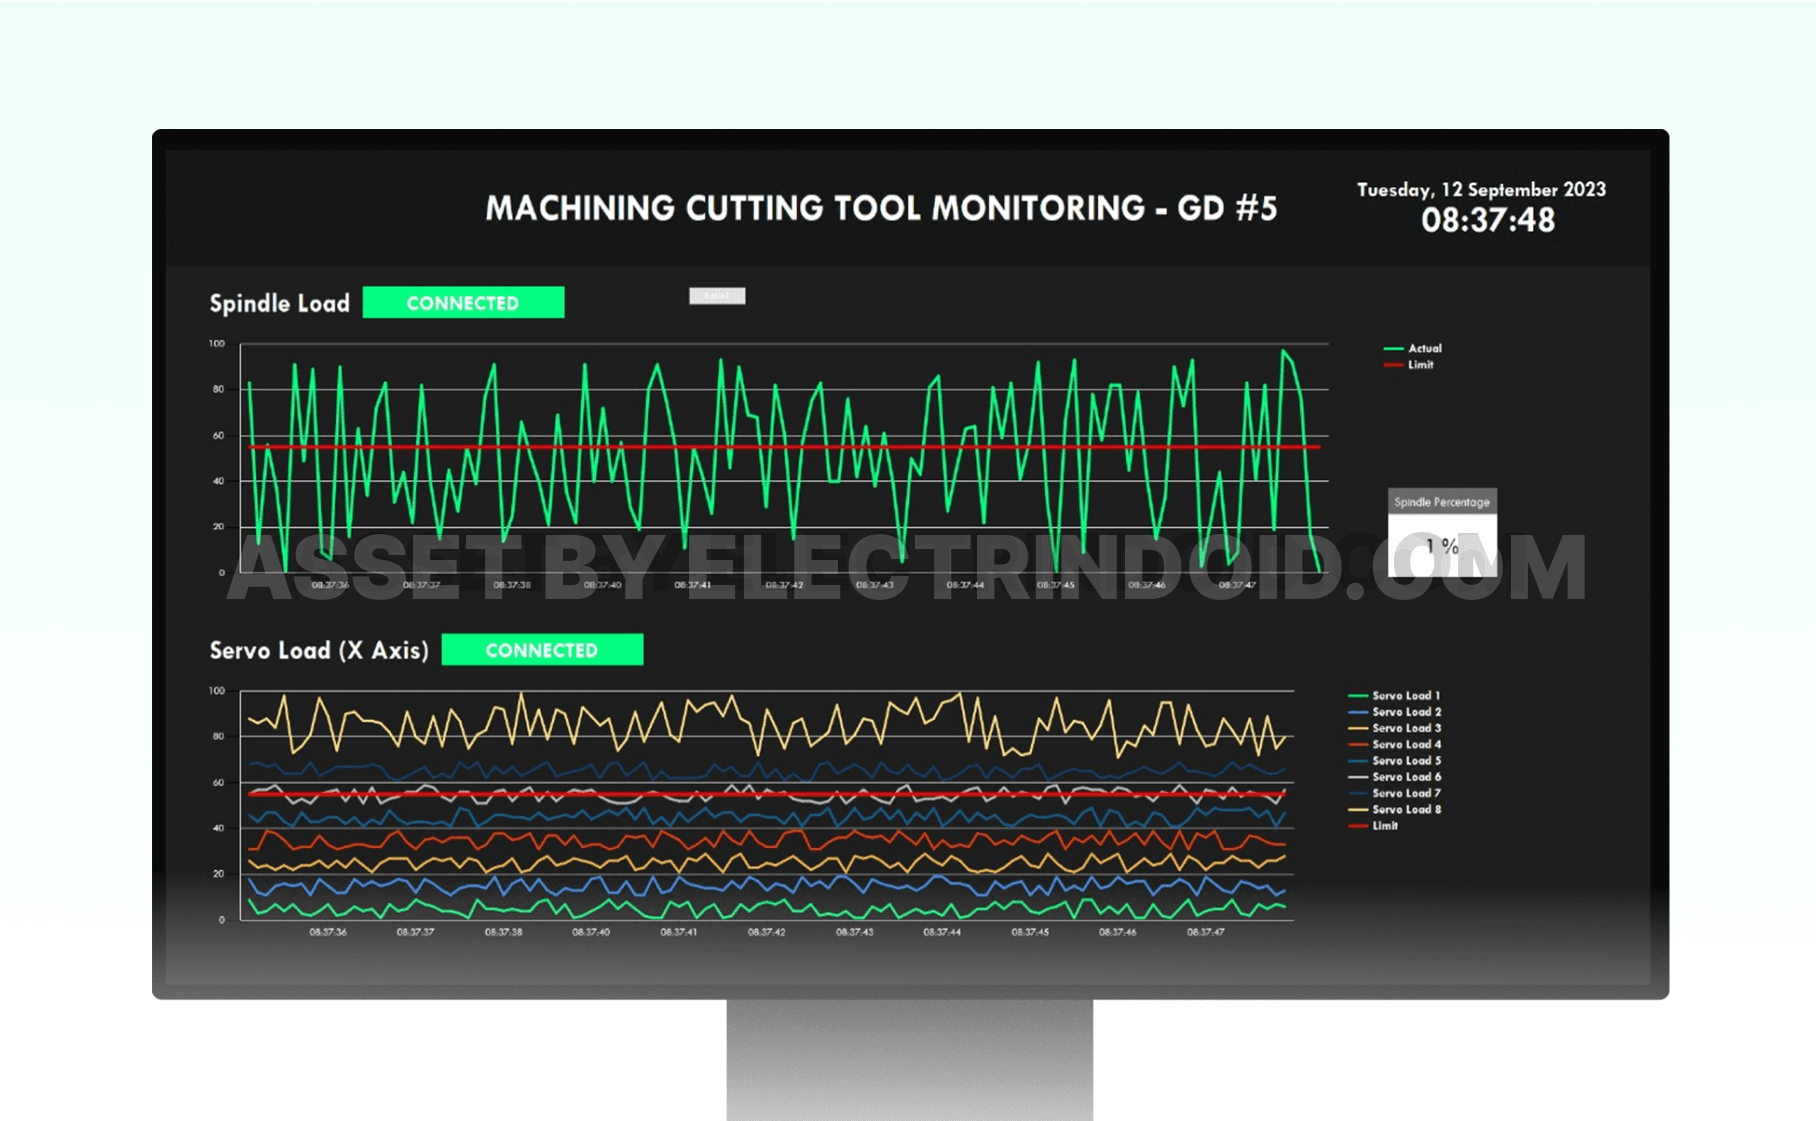Viewport: 1816px width, 1121px height.
Task: Click the Servo Load 6 legend marker
Action: click(1360, 776)
